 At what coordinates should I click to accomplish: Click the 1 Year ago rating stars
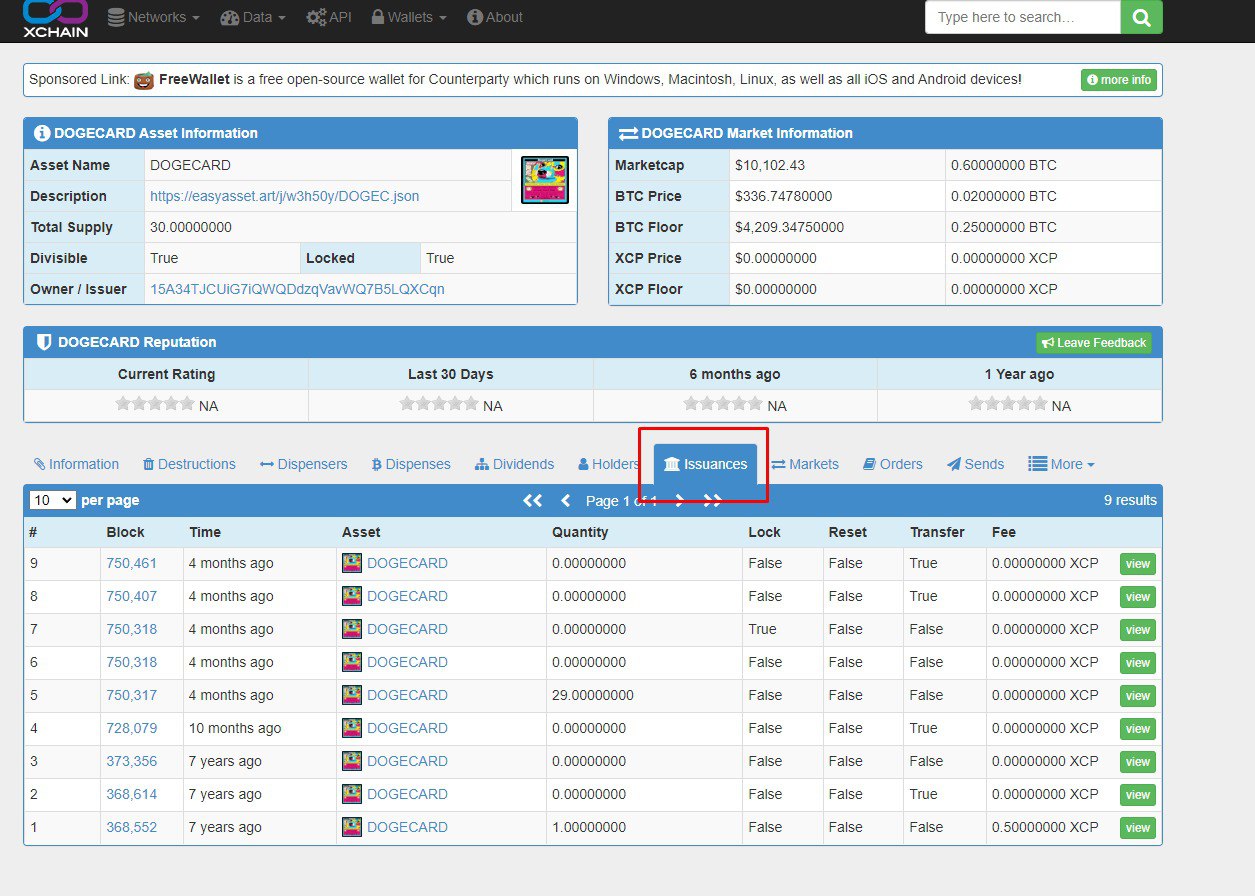1008,404
